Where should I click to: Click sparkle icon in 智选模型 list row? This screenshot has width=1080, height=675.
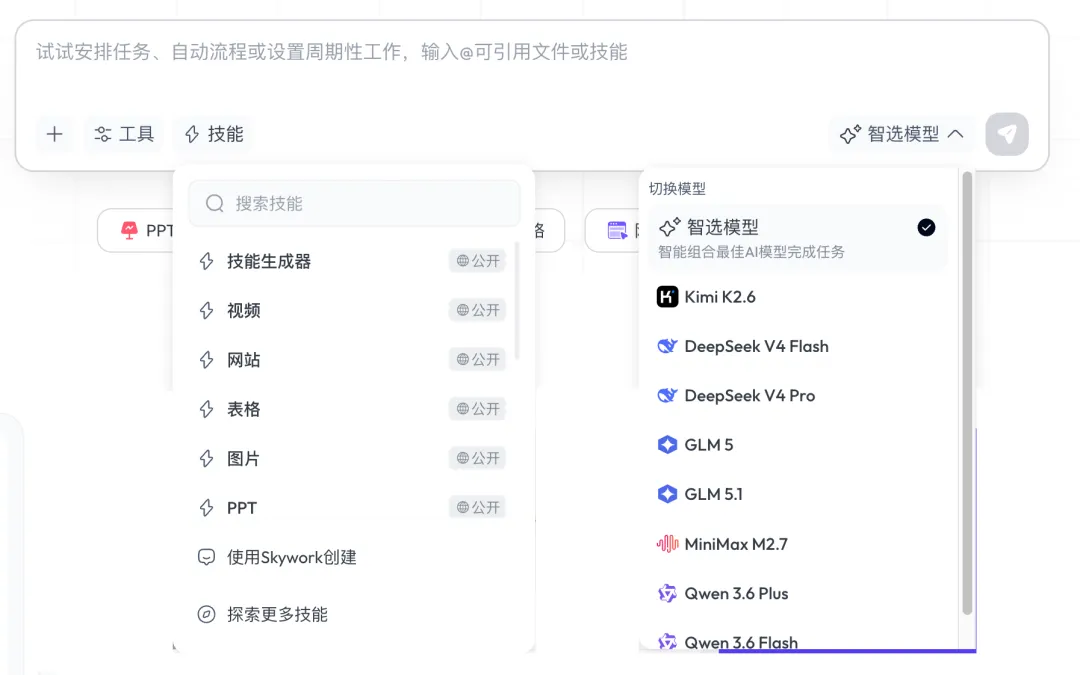[669, 227]
